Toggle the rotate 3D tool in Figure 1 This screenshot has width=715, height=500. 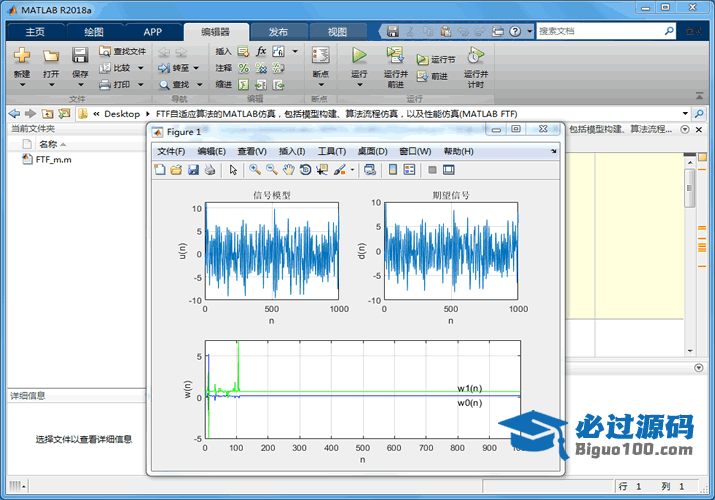(x=306, y=170)
